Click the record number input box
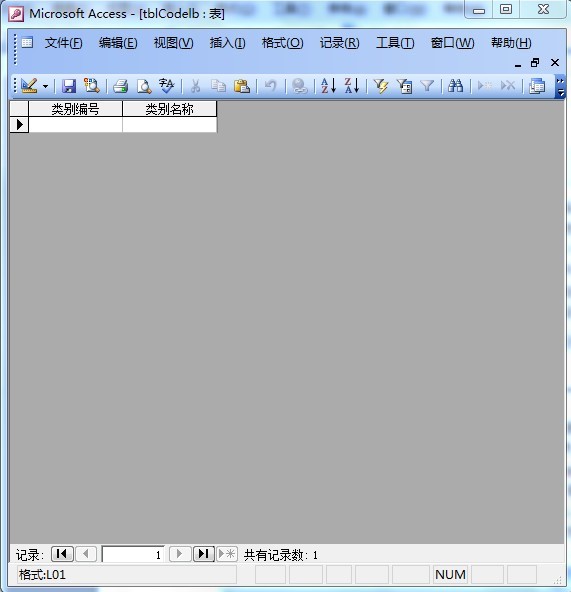571x592 pixels. (x=133, y=554)
